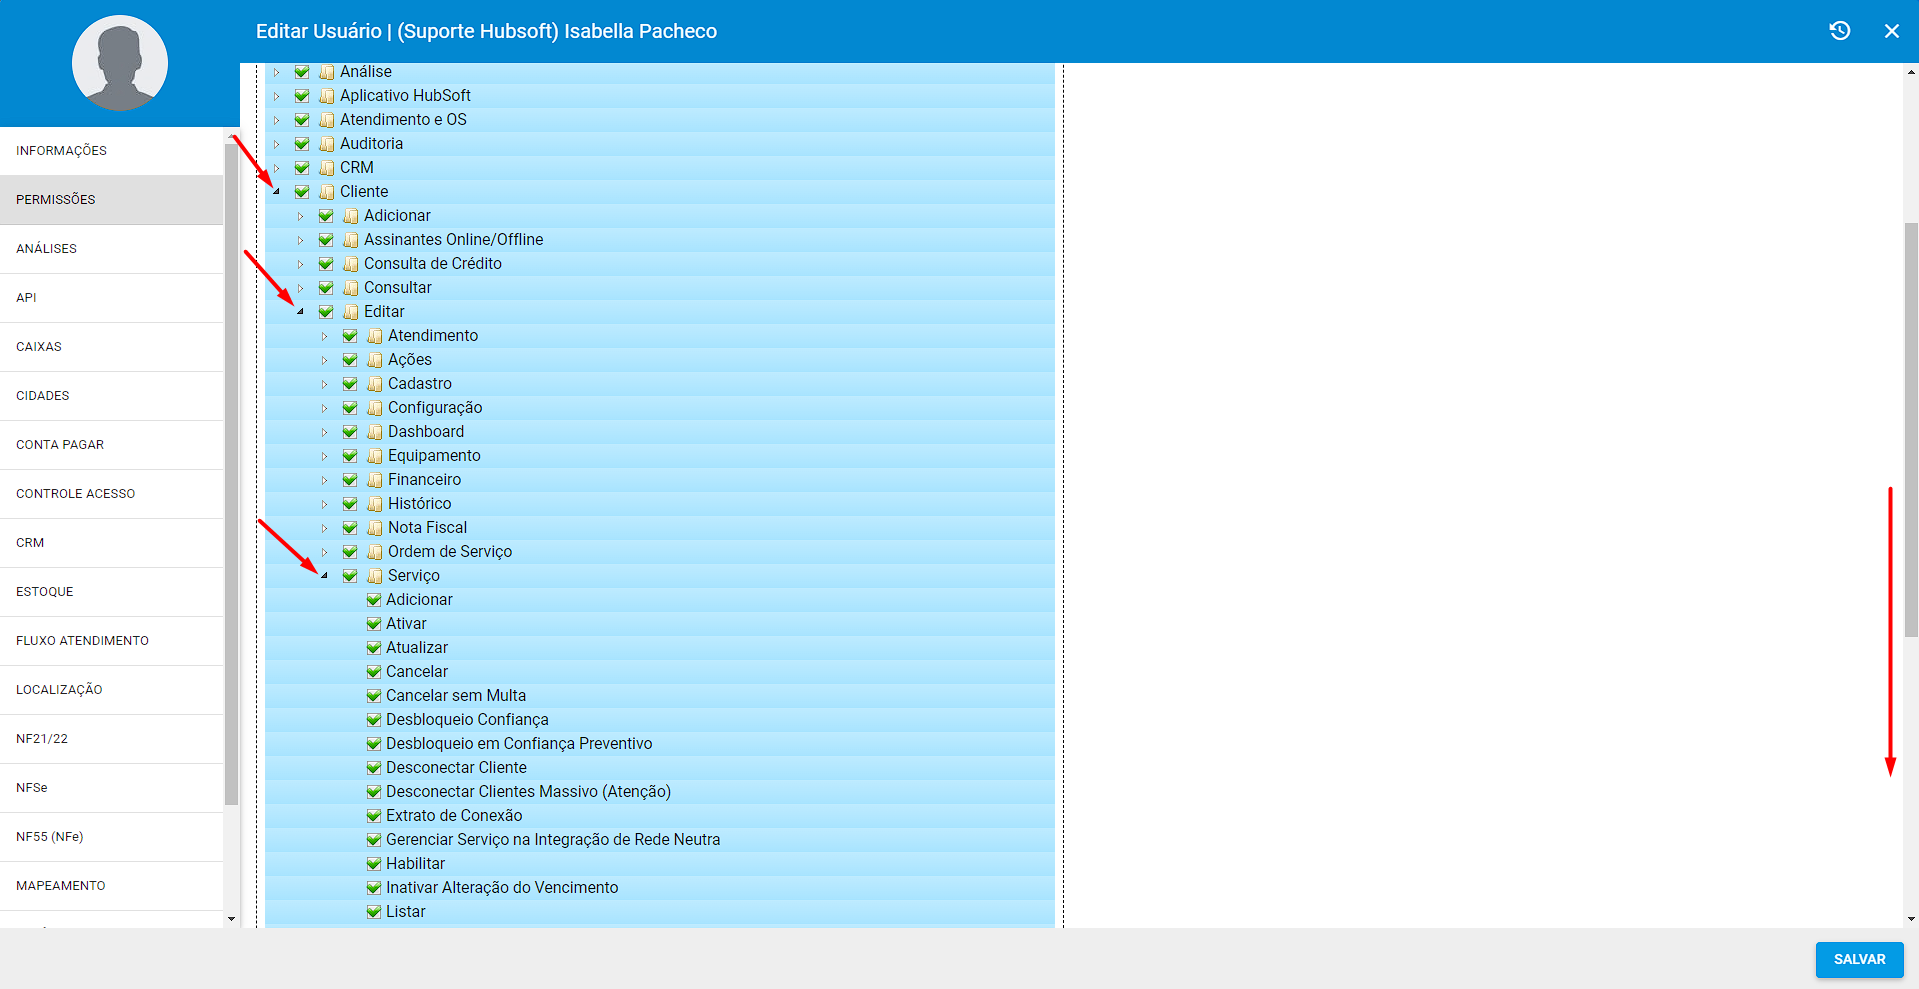Open the ANÁLISES section

click(x=111, y=249)
